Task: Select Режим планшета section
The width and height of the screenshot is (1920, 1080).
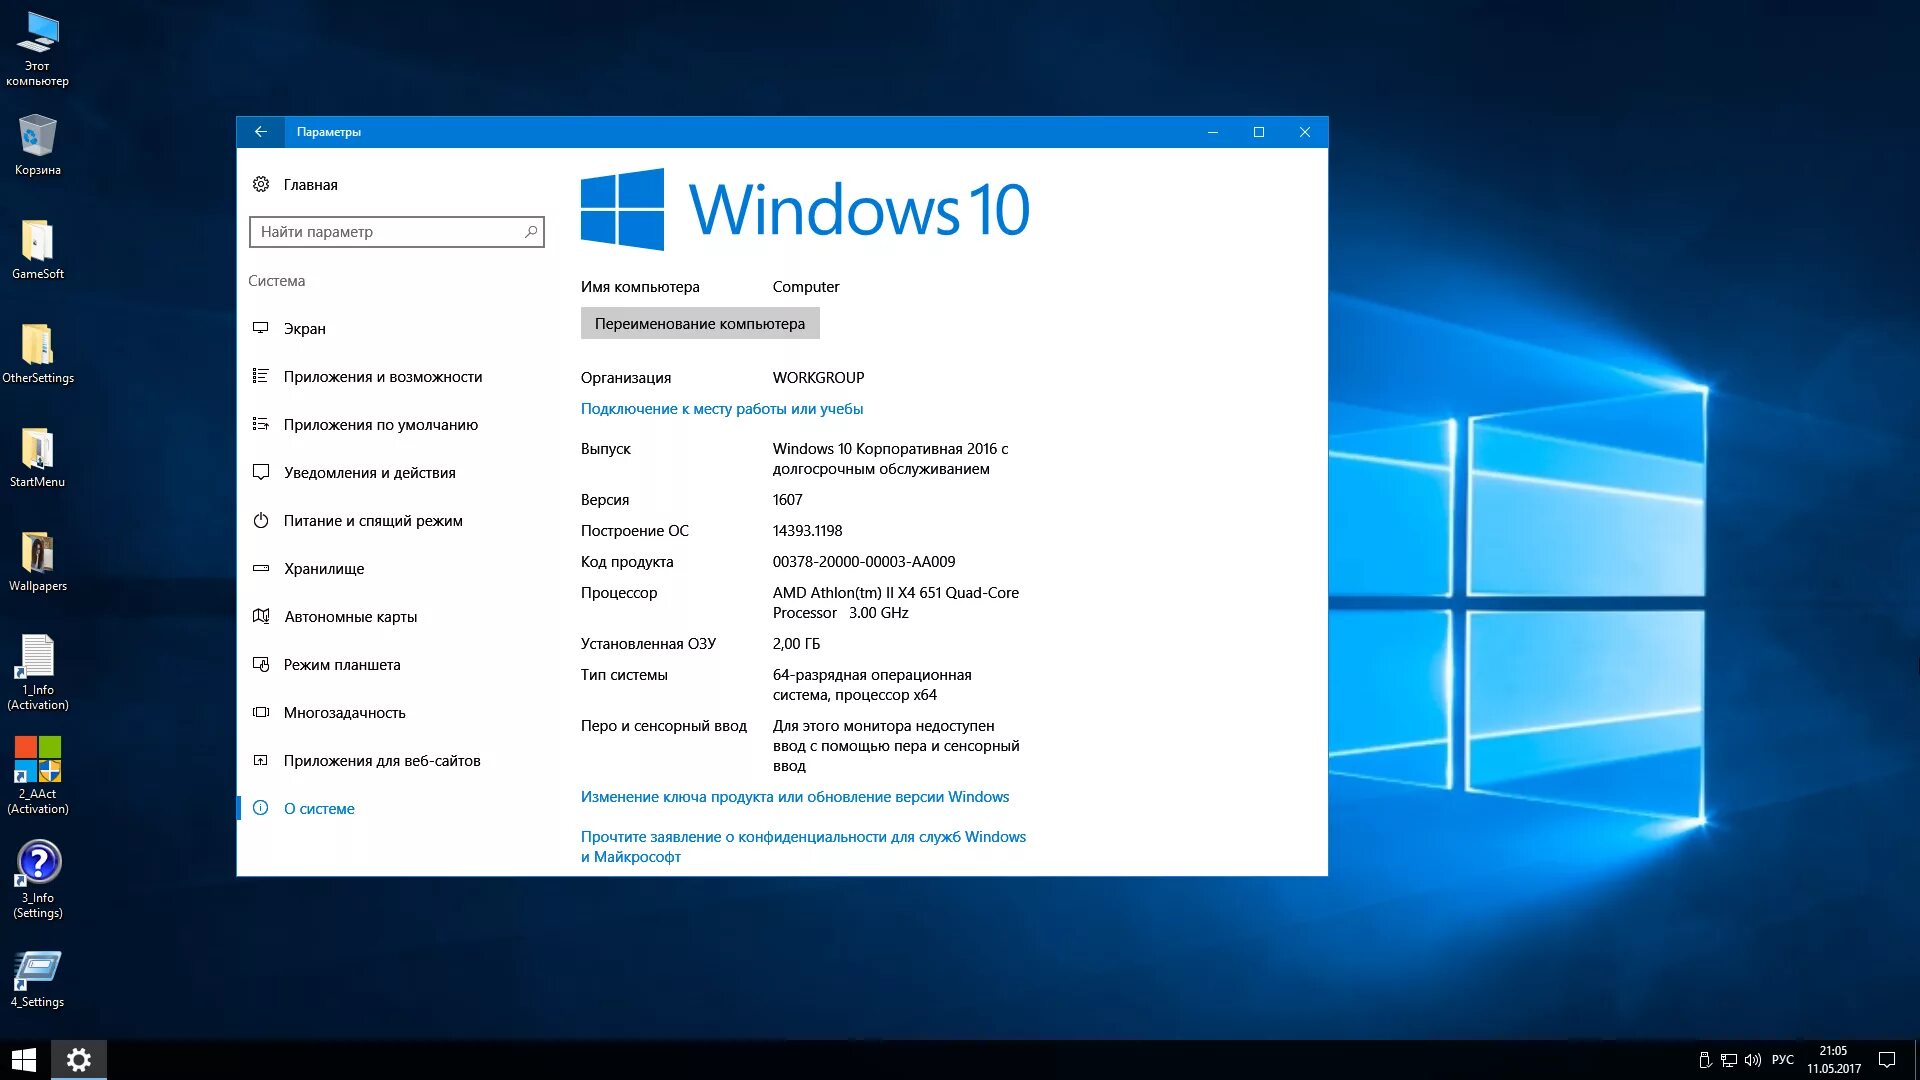Action: click(341, 665)
